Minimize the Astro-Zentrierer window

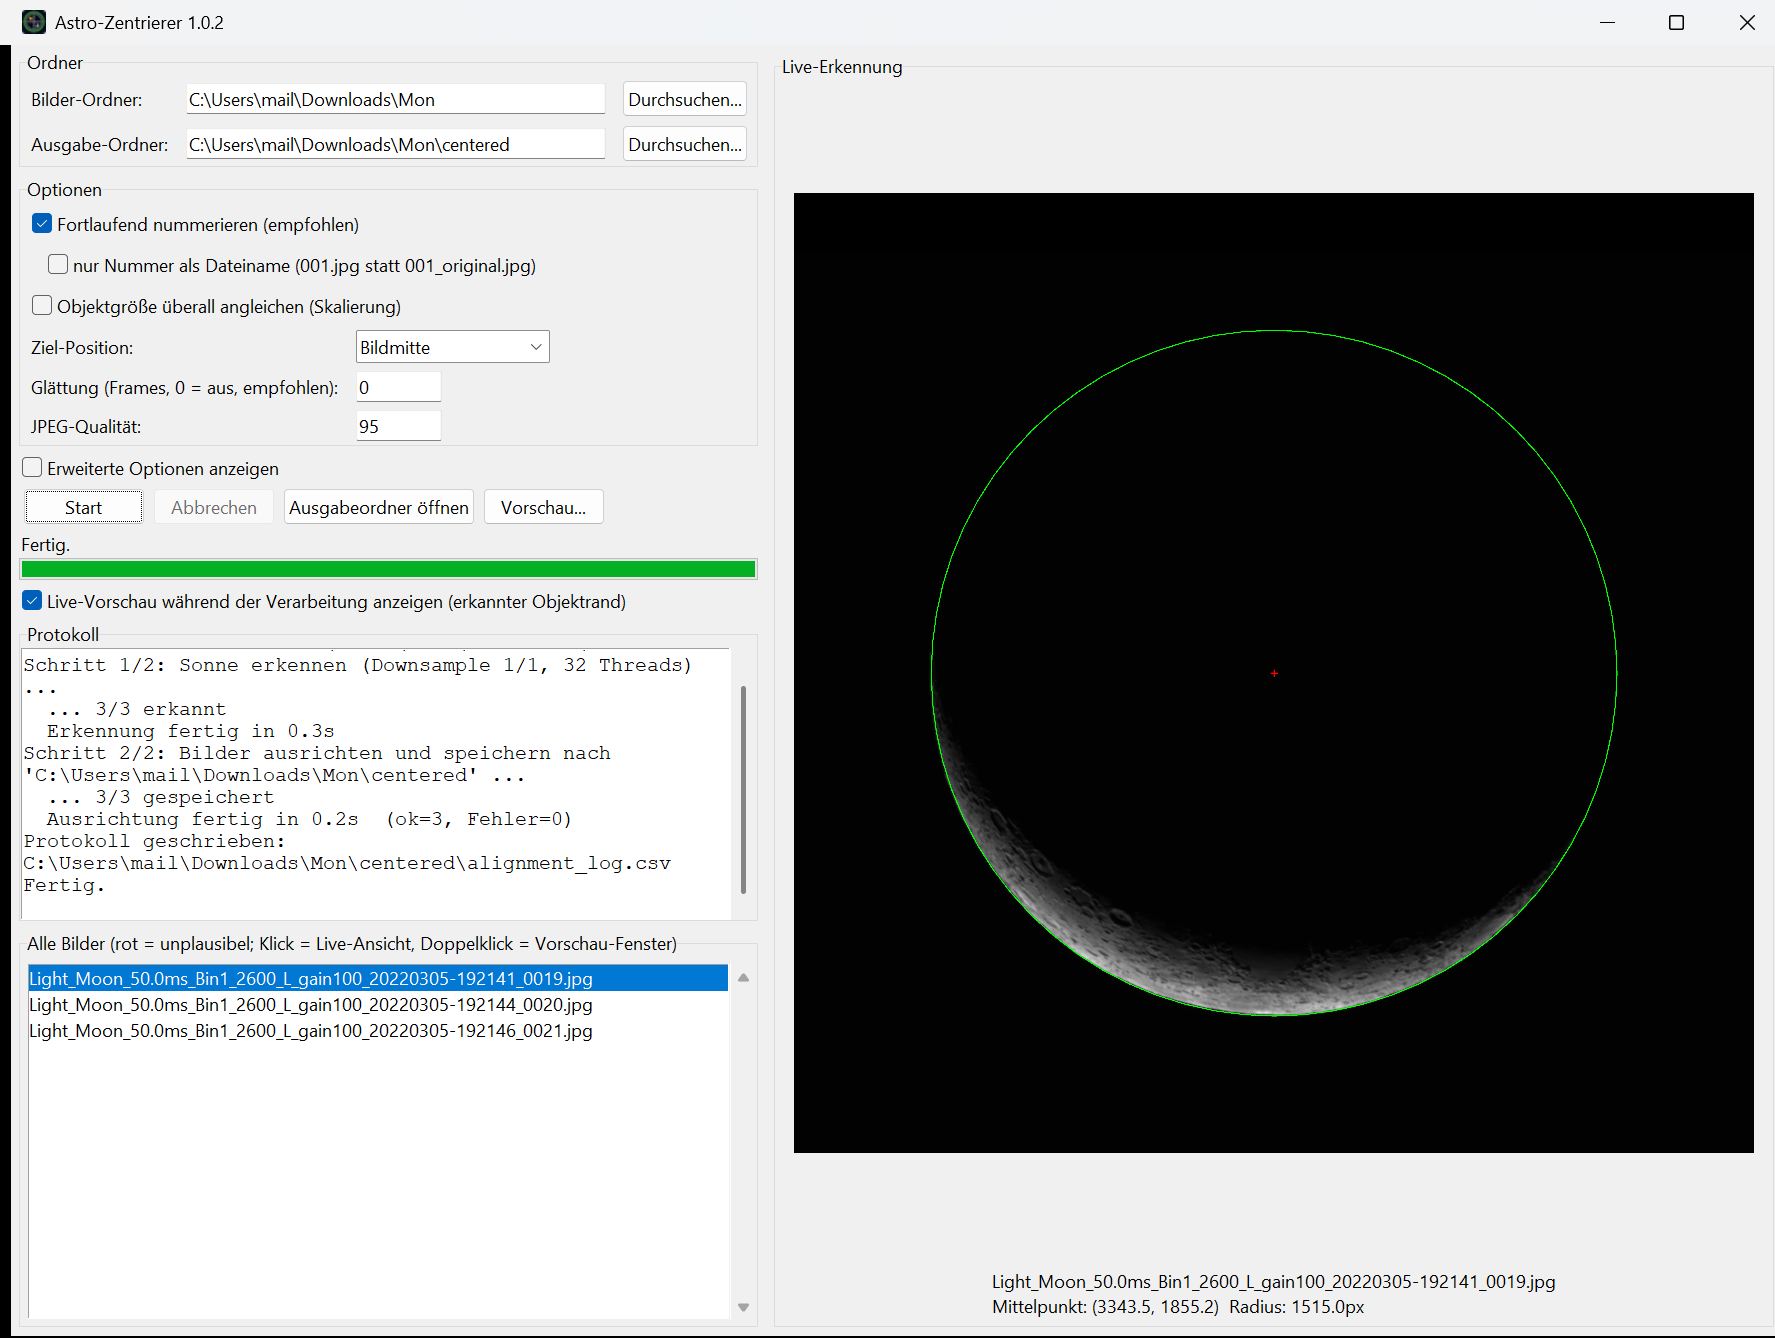[1608, 22]
